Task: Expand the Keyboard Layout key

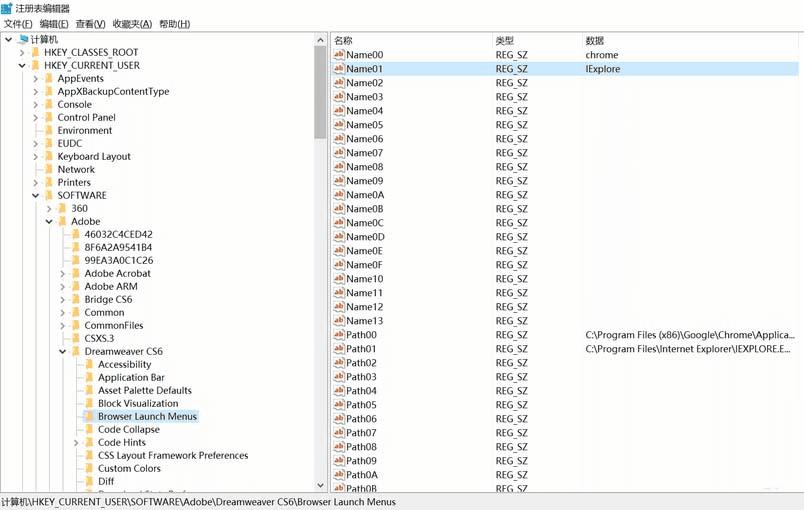Action: point(35,156)
